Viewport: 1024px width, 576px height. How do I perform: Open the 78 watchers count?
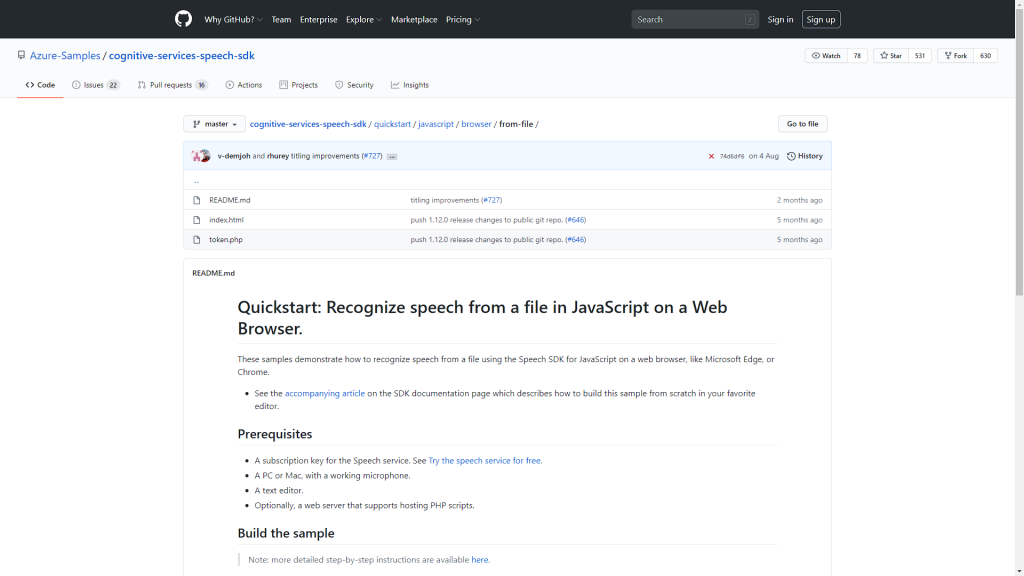pos(857,56)
